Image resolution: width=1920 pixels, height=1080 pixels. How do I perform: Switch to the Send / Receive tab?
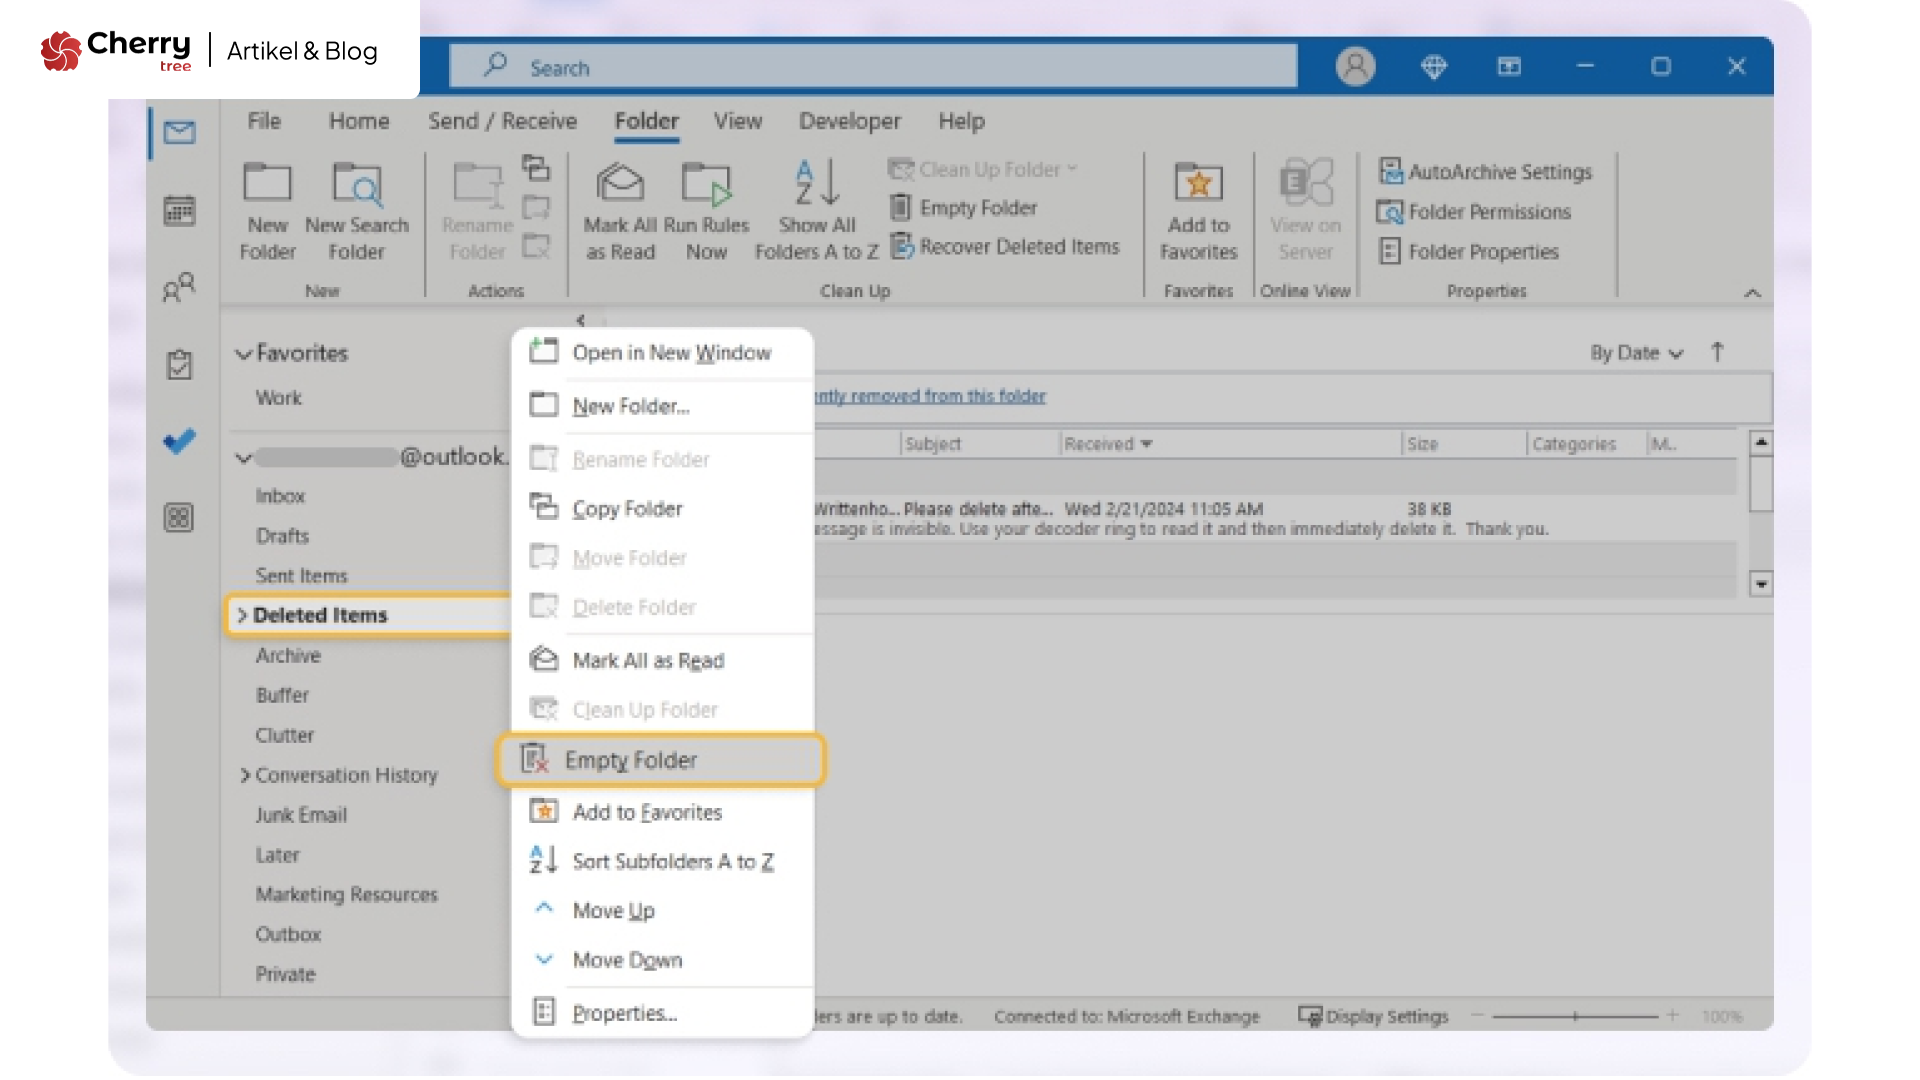502,121
